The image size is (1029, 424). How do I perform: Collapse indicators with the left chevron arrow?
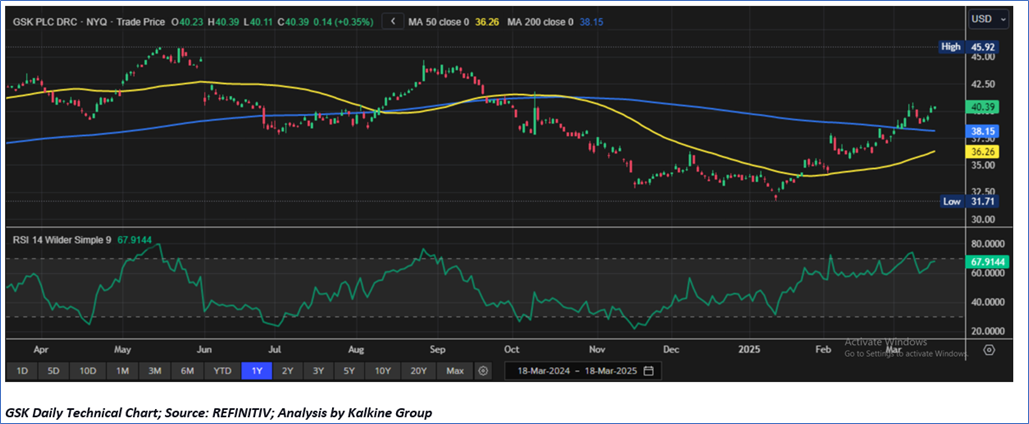pos(394,21)
